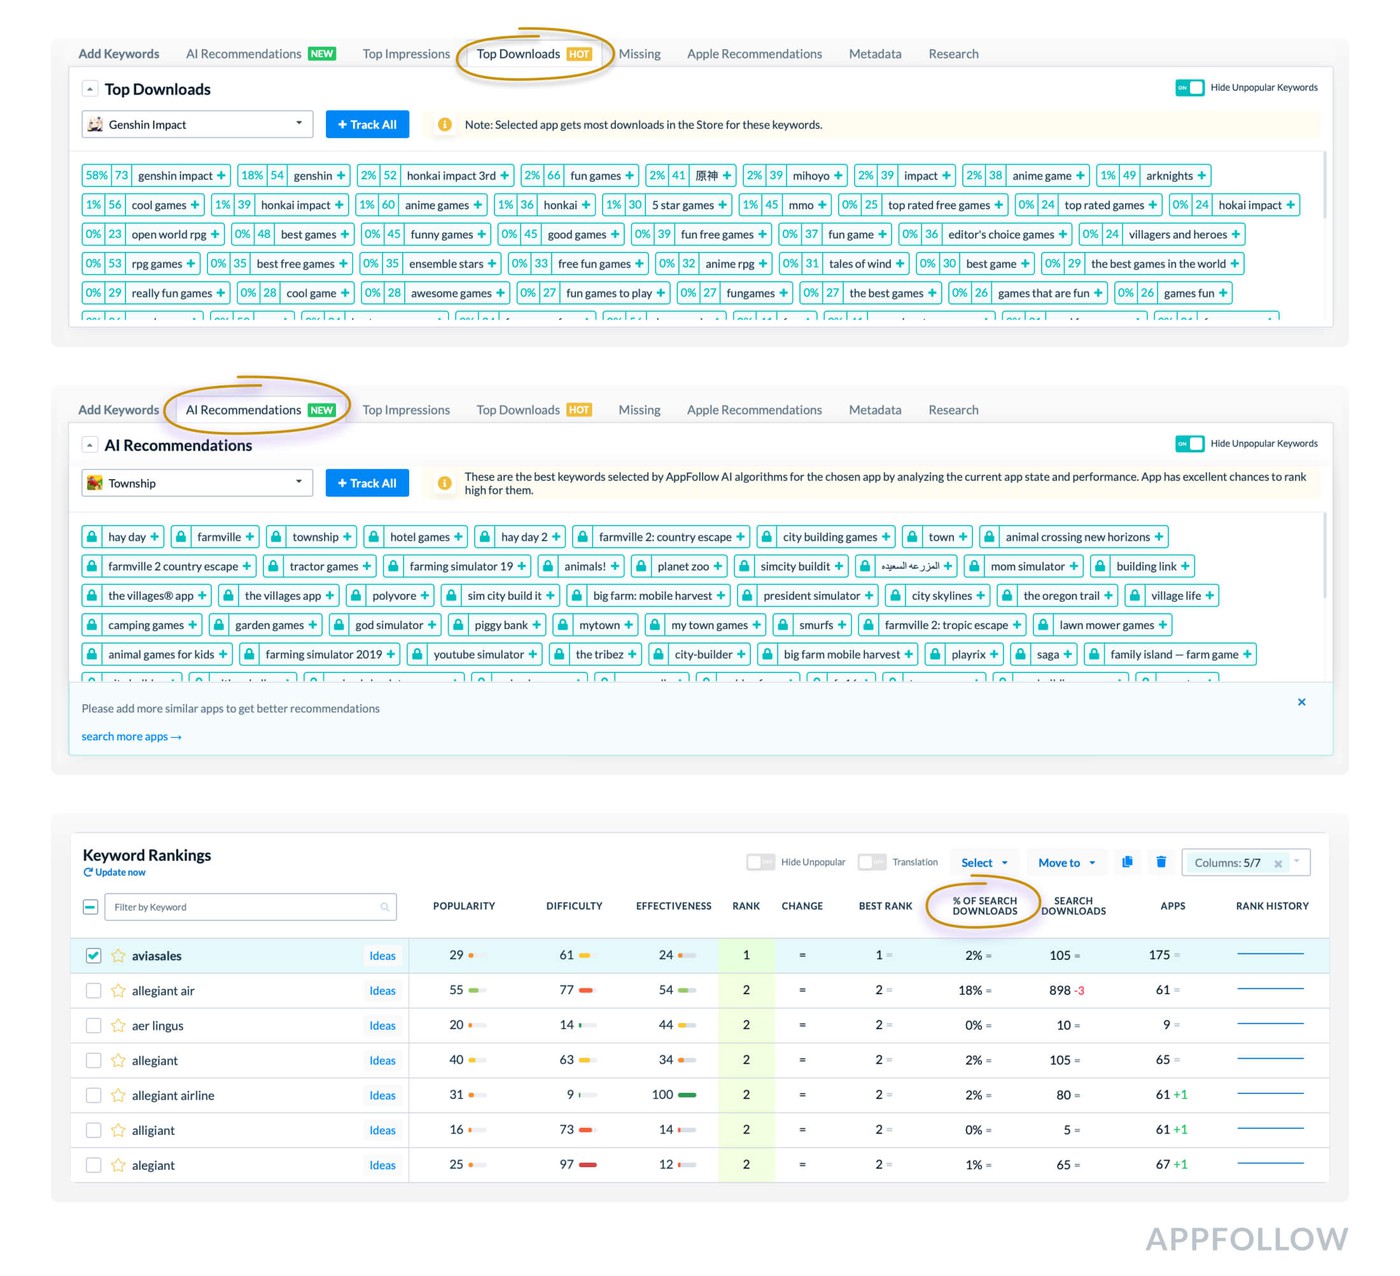
Task: Open the Research tab above the Top Downloads panel
Action: click(x=953, y=54)
